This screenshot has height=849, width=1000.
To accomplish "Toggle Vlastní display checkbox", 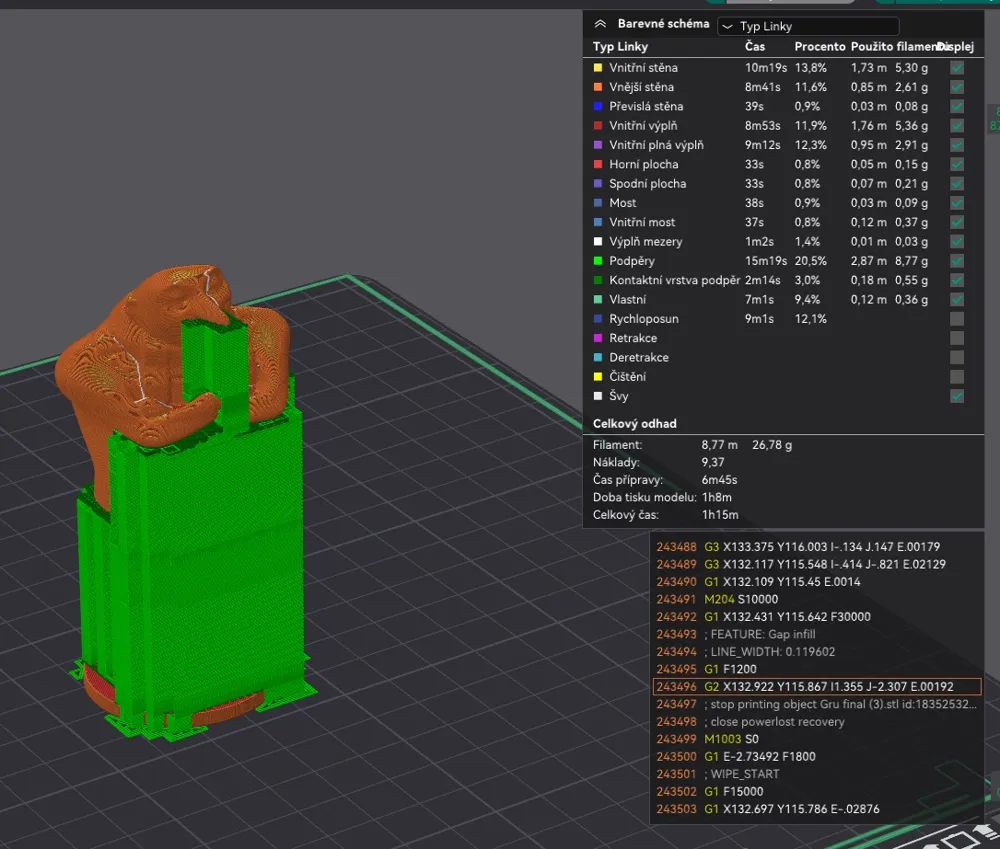I will 957,299.
